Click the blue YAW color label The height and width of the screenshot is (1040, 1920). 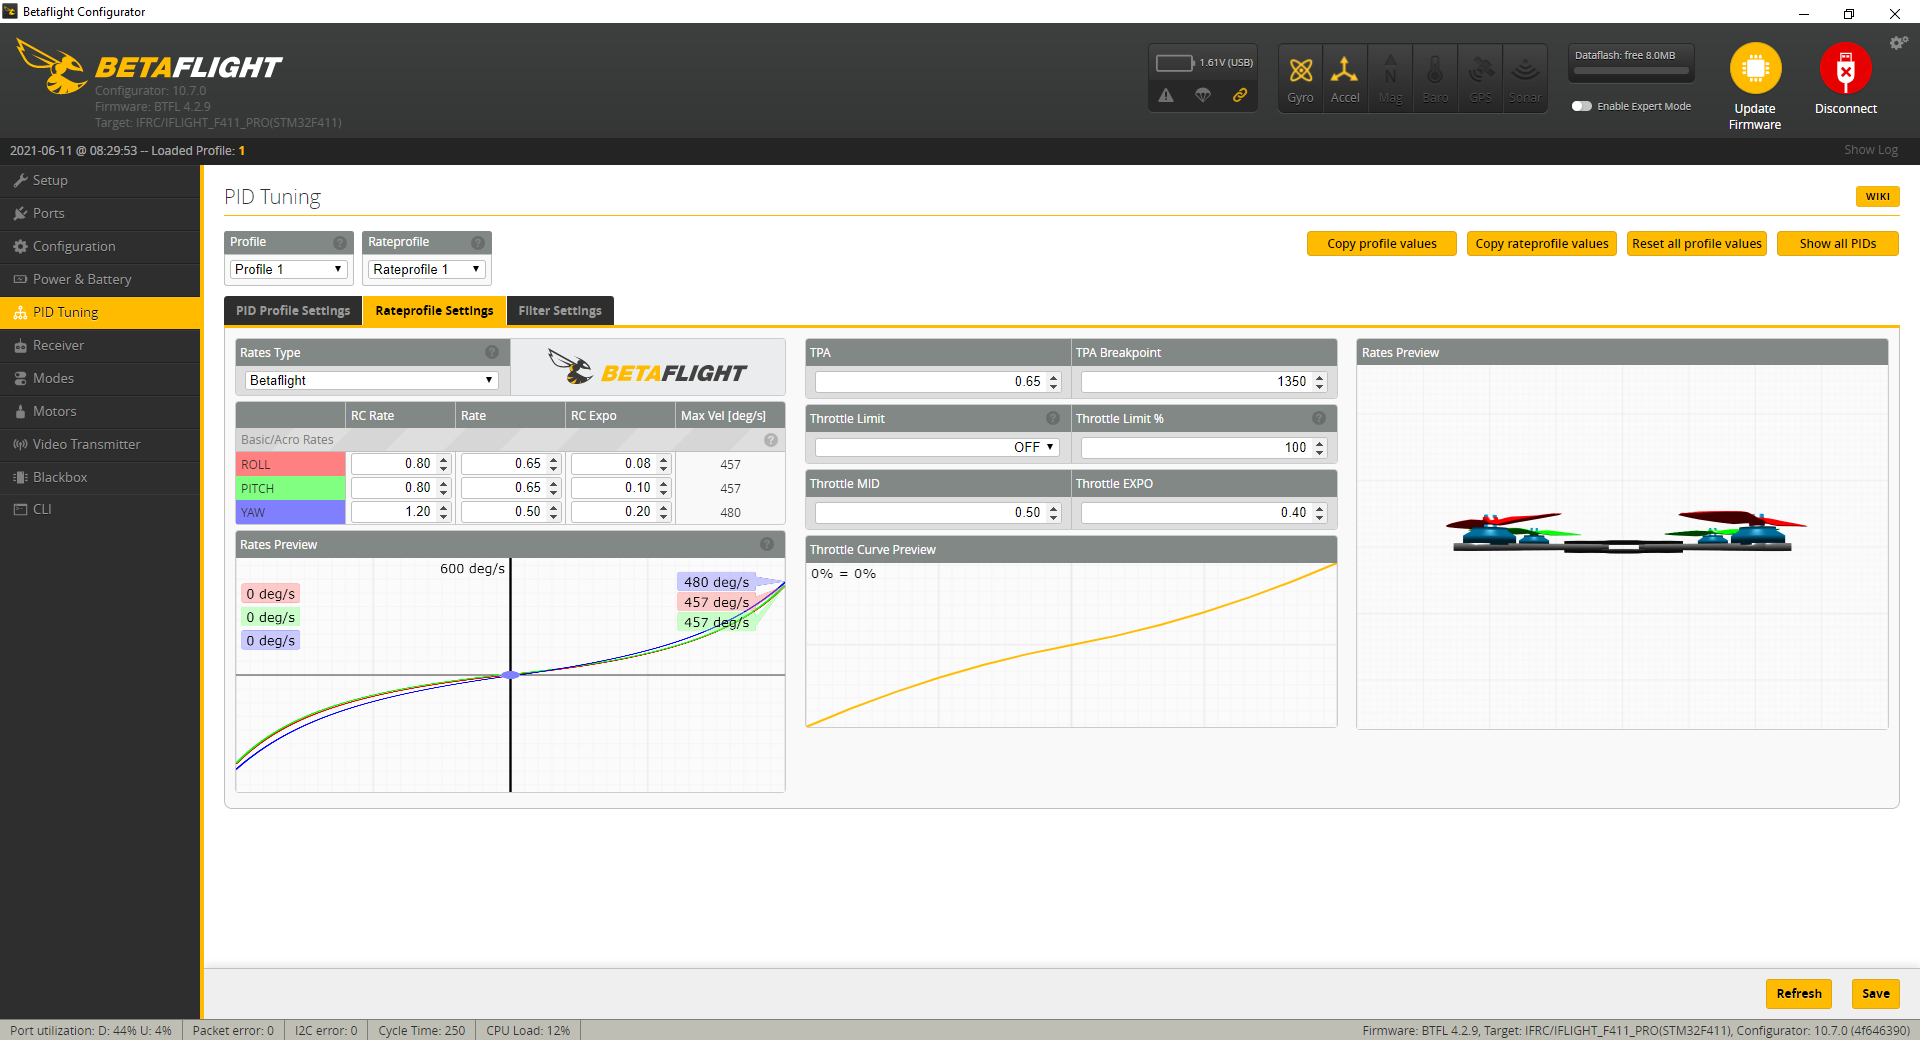[x=291, y=512]
